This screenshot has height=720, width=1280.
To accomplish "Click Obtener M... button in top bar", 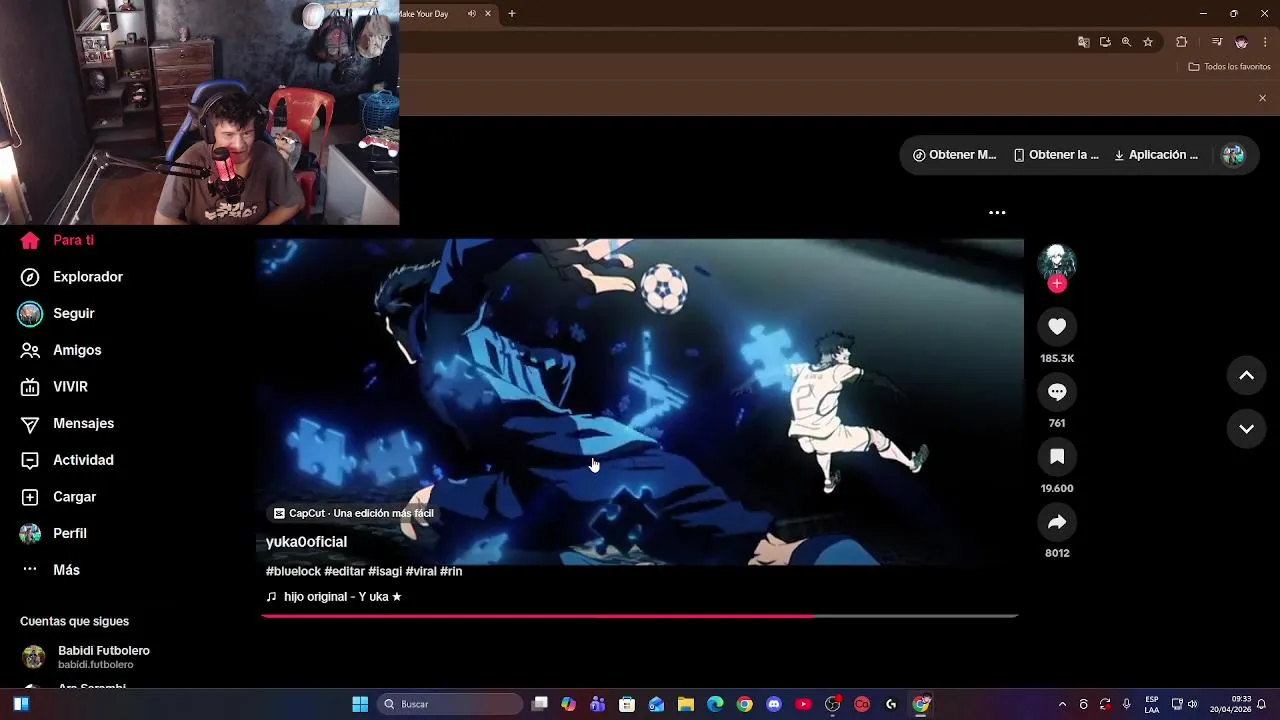I will pyautogui.click(x=954, y=155).
